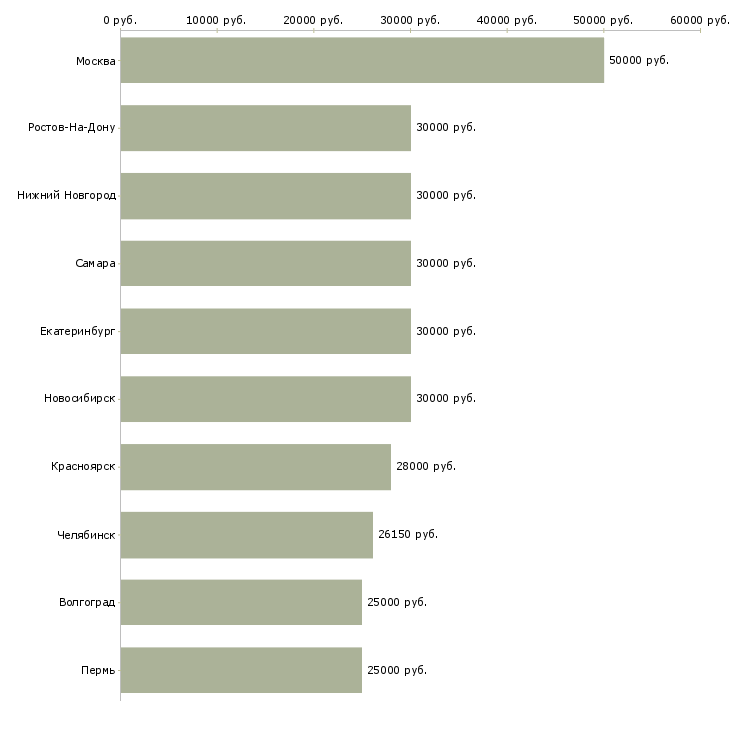The width and height of the screenshot is (730, 730).
Task: Click the 28000 руб. value label
Action: [x=425, y=467]
